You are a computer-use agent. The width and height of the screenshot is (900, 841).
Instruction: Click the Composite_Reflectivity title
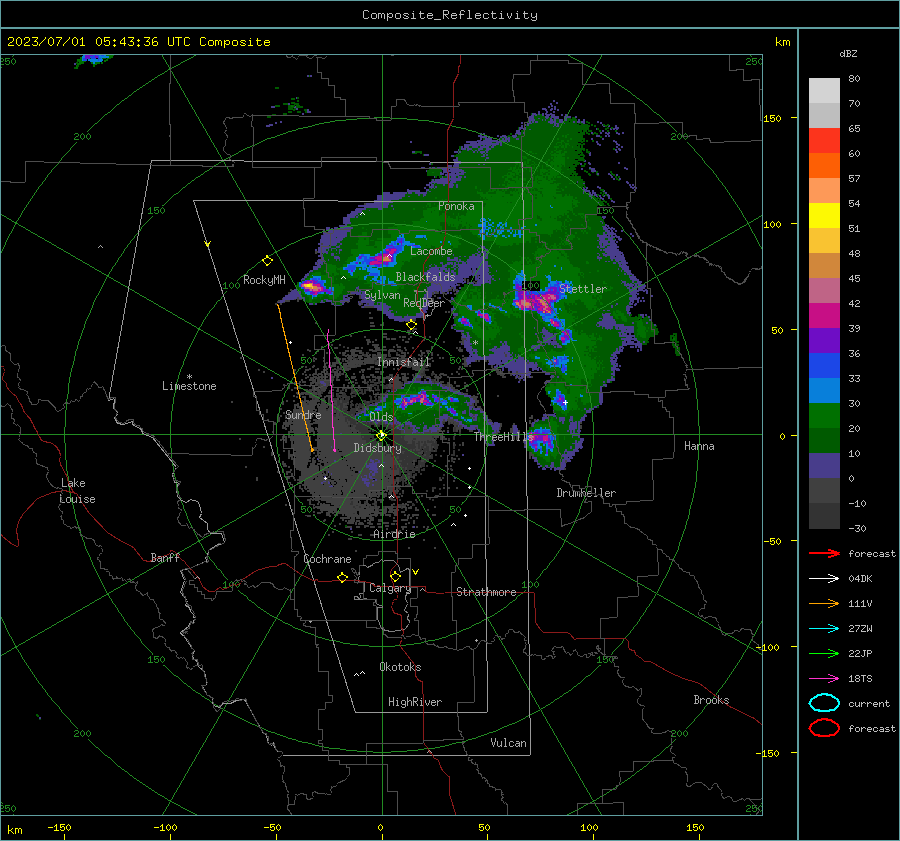[x=450, y=15]
